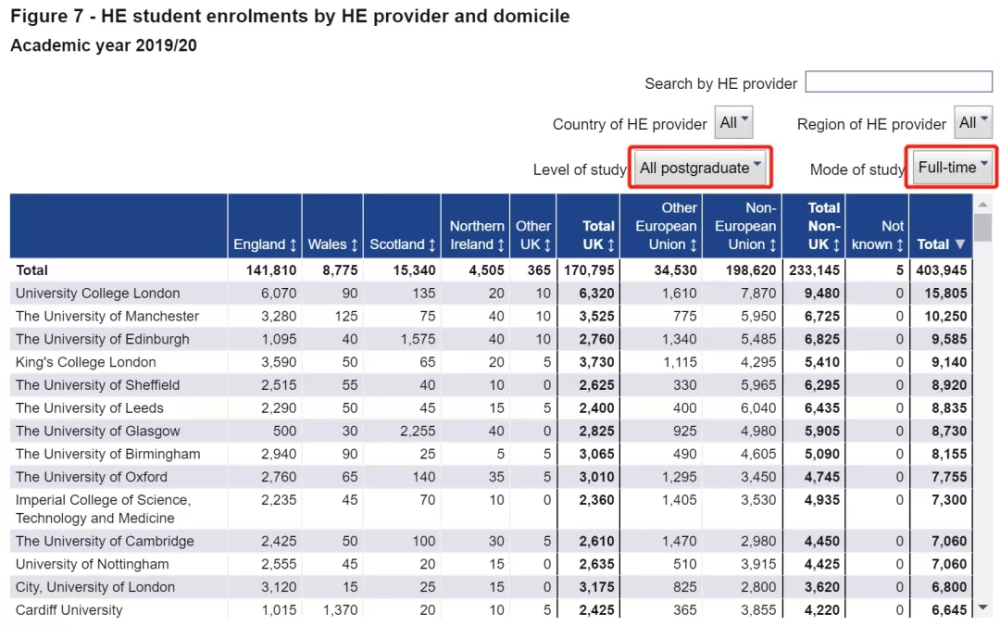Viewport: 1000px width, 626px height.
Task: Click Manchester total value 10,250
Action: (x=946, y=316)
